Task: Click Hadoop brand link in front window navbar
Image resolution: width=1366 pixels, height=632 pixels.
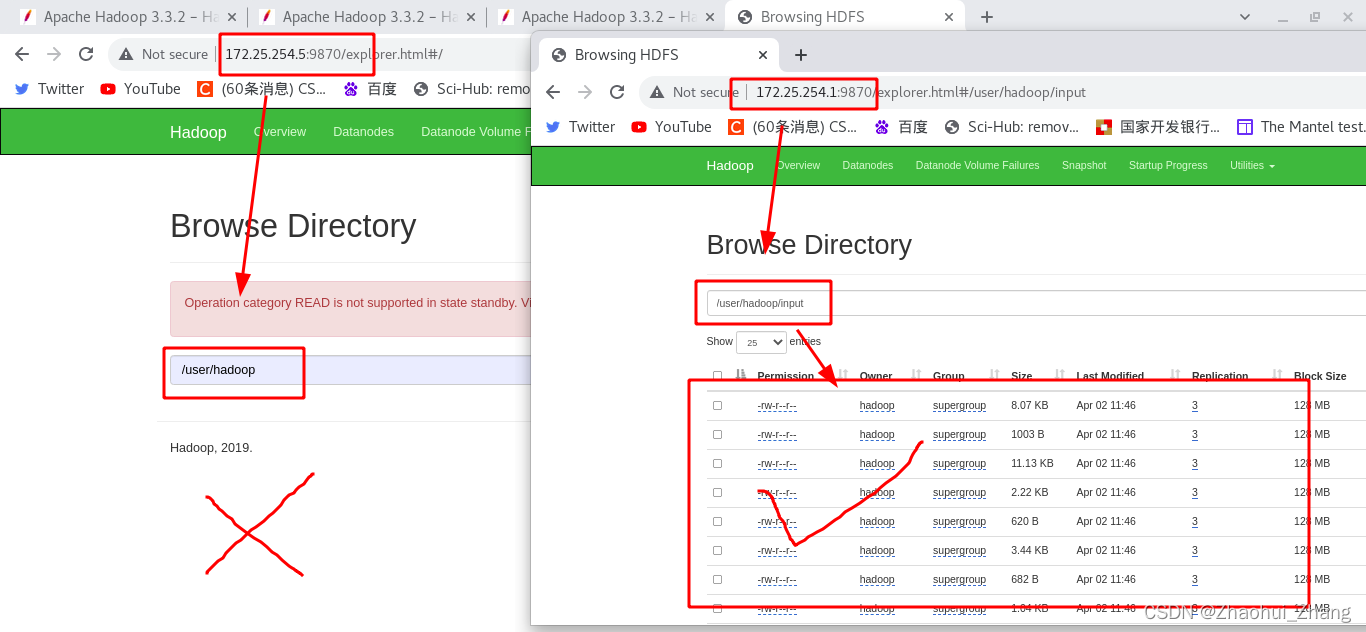Action: (x=730, y=165)
